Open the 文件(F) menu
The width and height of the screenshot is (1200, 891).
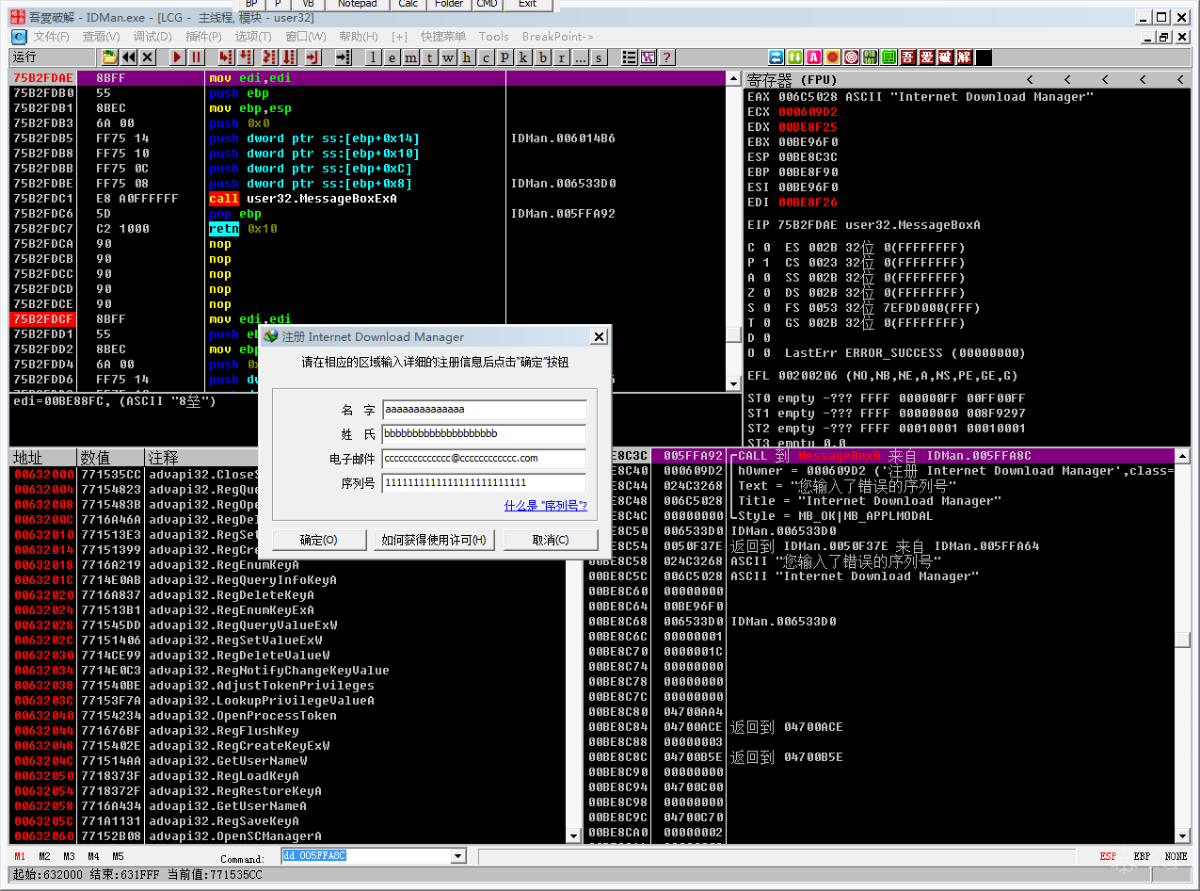[x=51, y=36]
